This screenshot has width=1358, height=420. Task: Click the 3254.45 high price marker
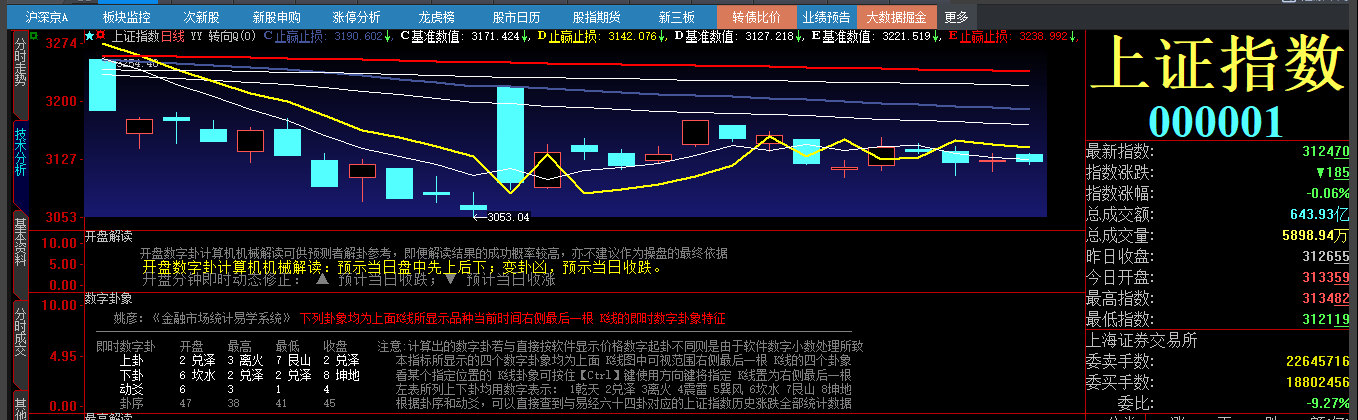click(x=138, y=63)
